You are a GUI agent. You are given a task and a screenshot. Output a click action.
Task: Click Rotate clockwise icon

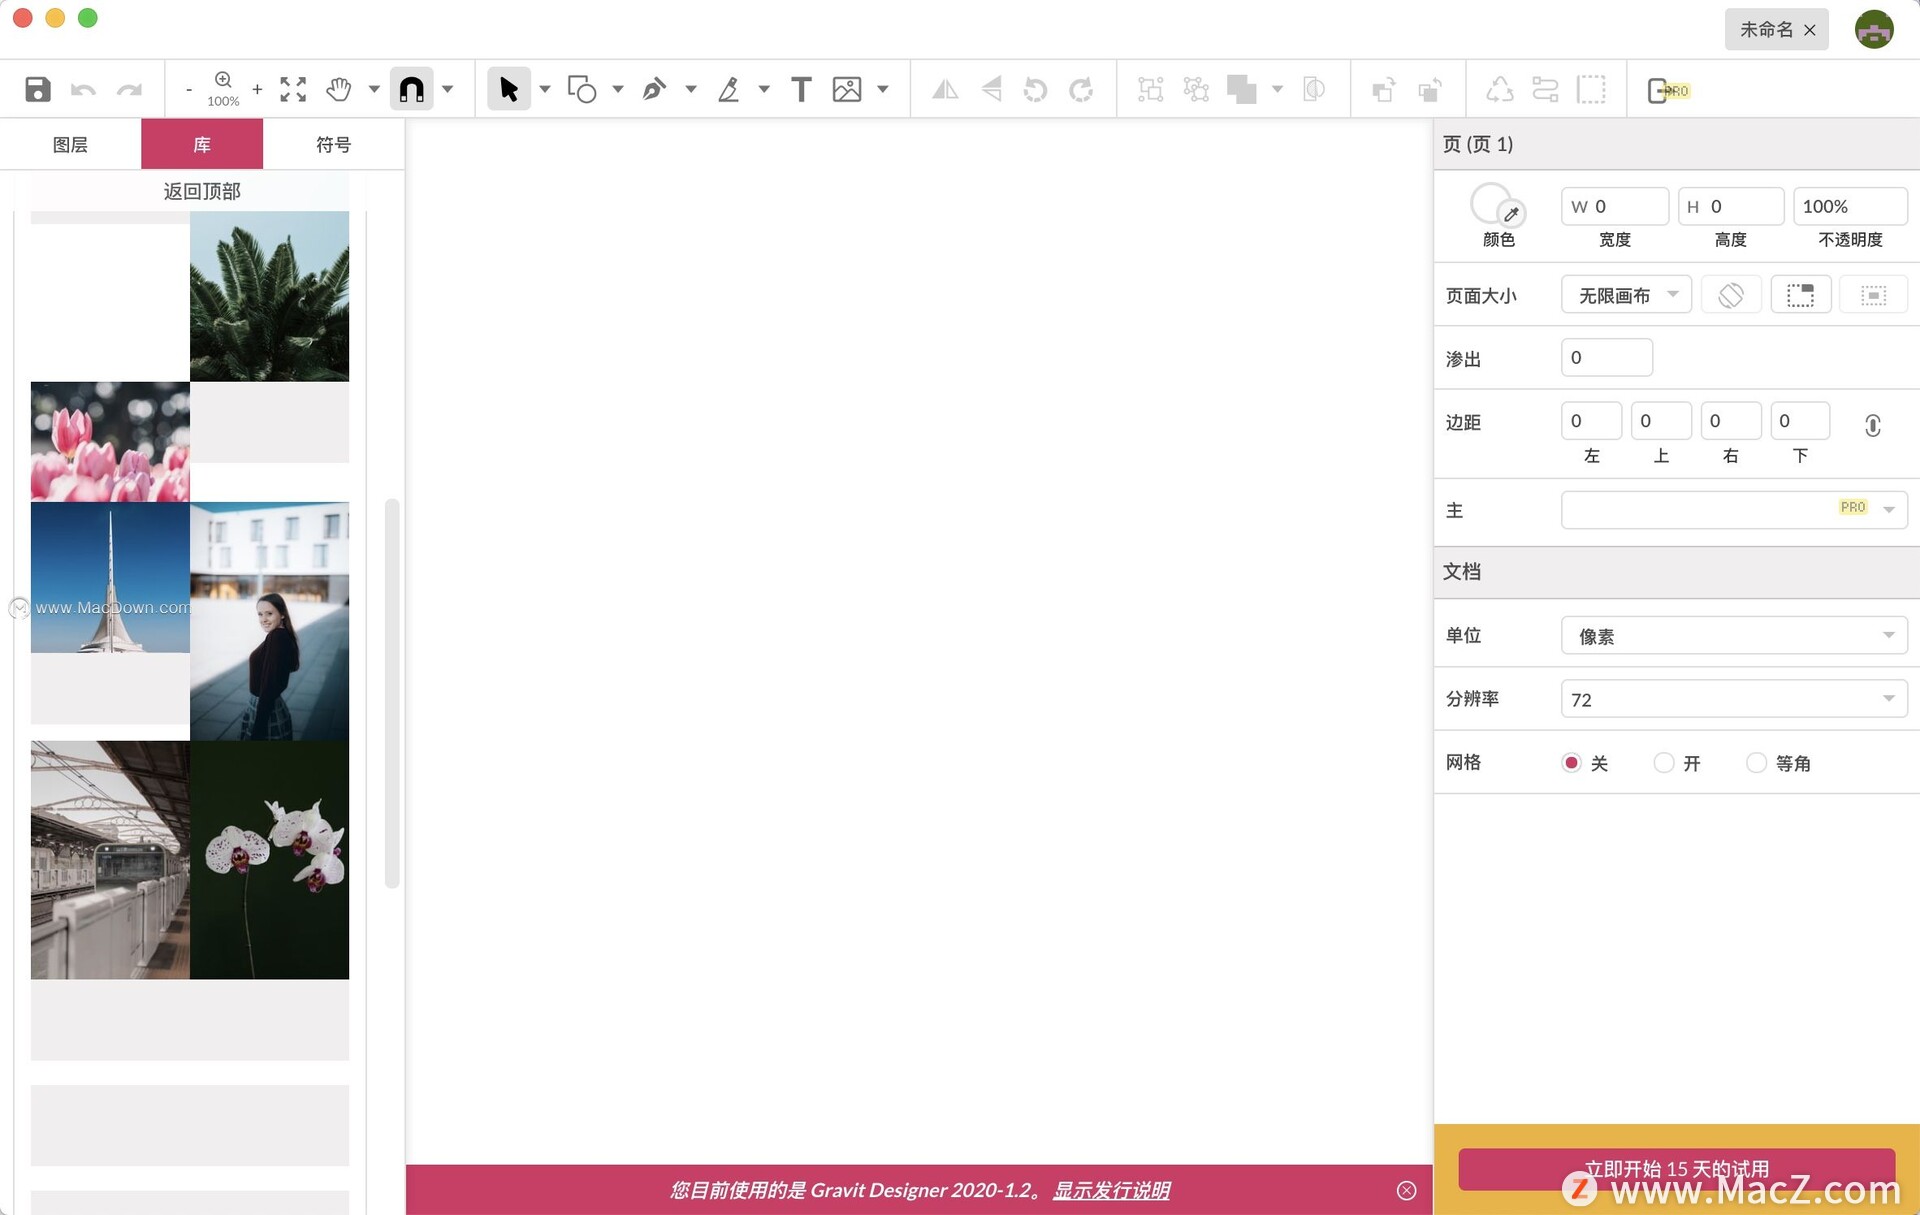point(1081,90)
